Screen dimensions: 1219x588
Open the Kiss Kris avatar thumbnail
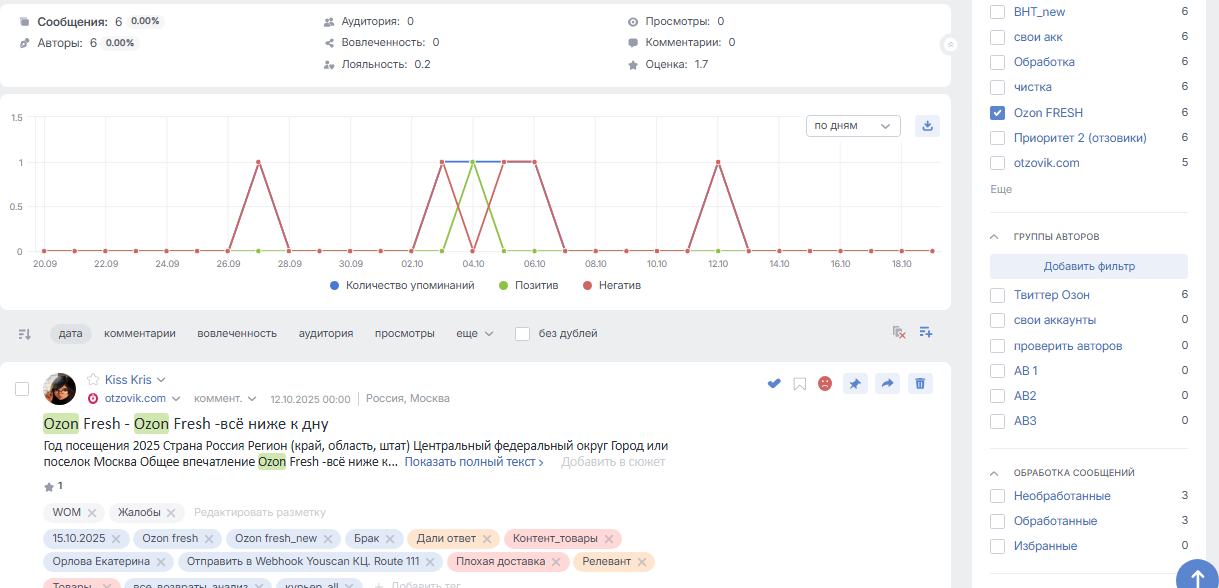click(x=59, y=389)
